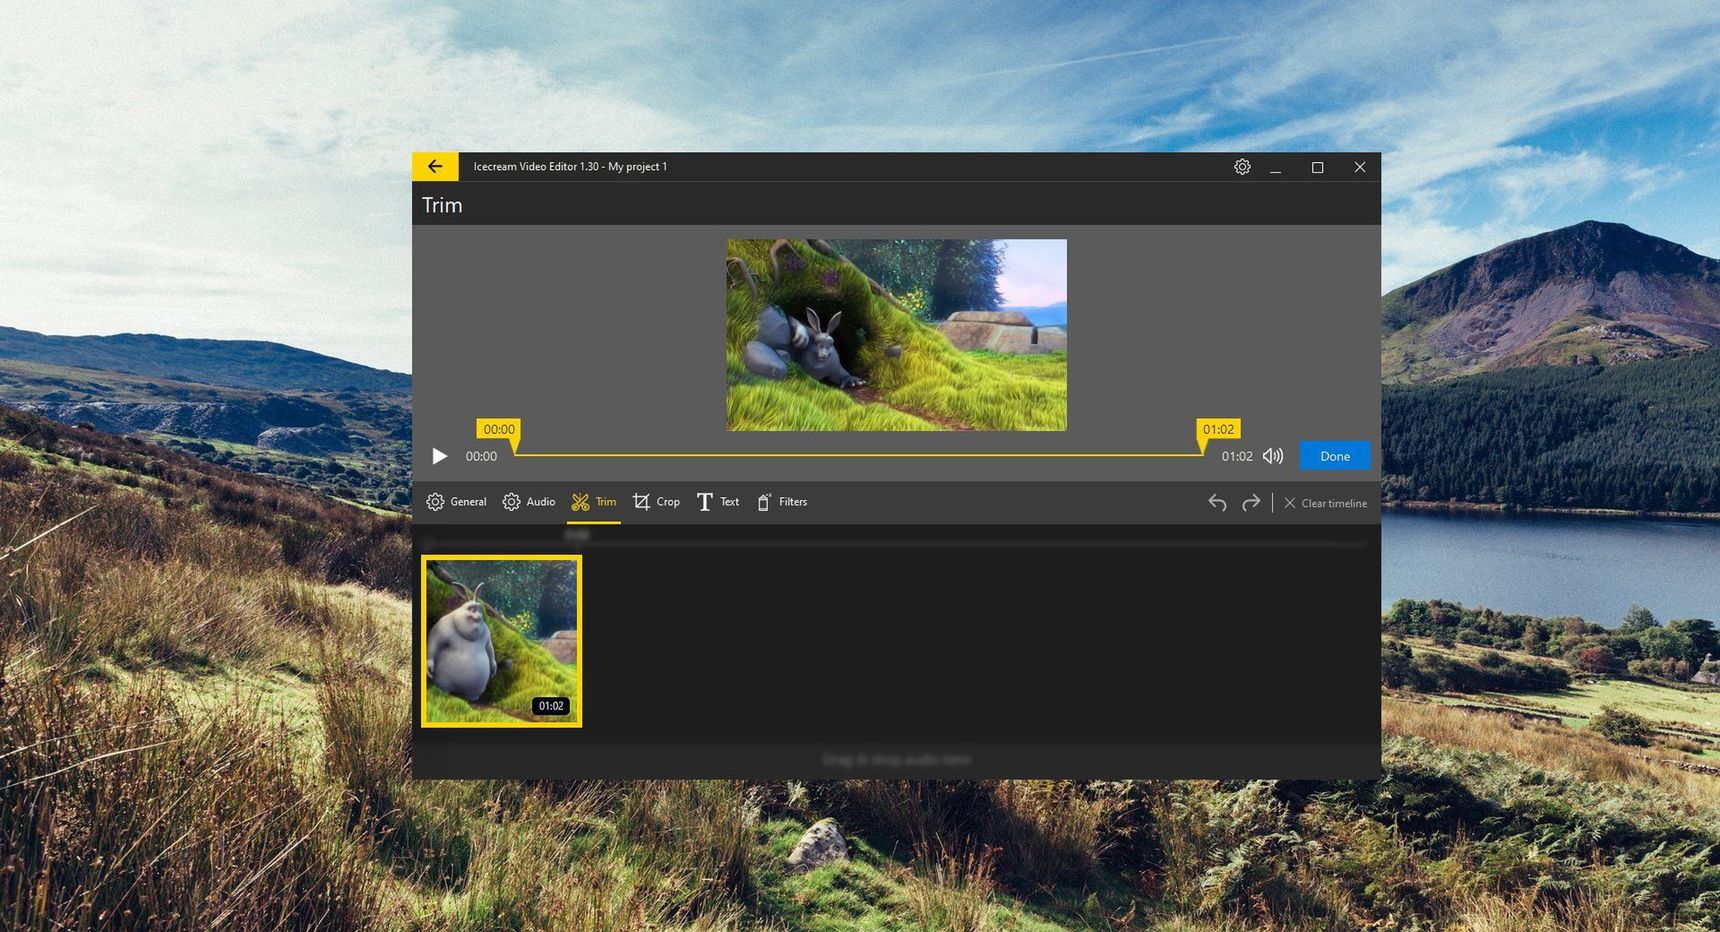The width and height of the screenshot is (1720, 932).
Task: Open the Text tab
Action: pyautogui.click(x=718, y=502)
